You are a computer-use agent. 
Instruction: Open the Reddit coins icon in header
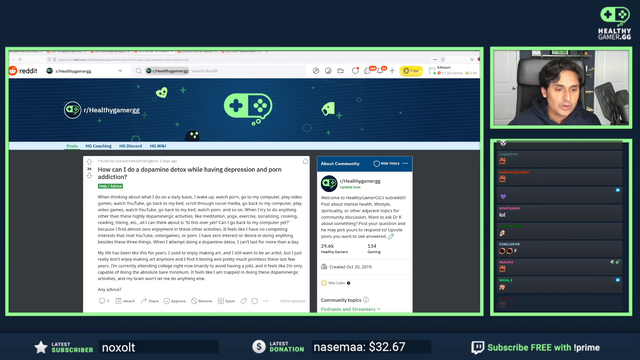328,71
